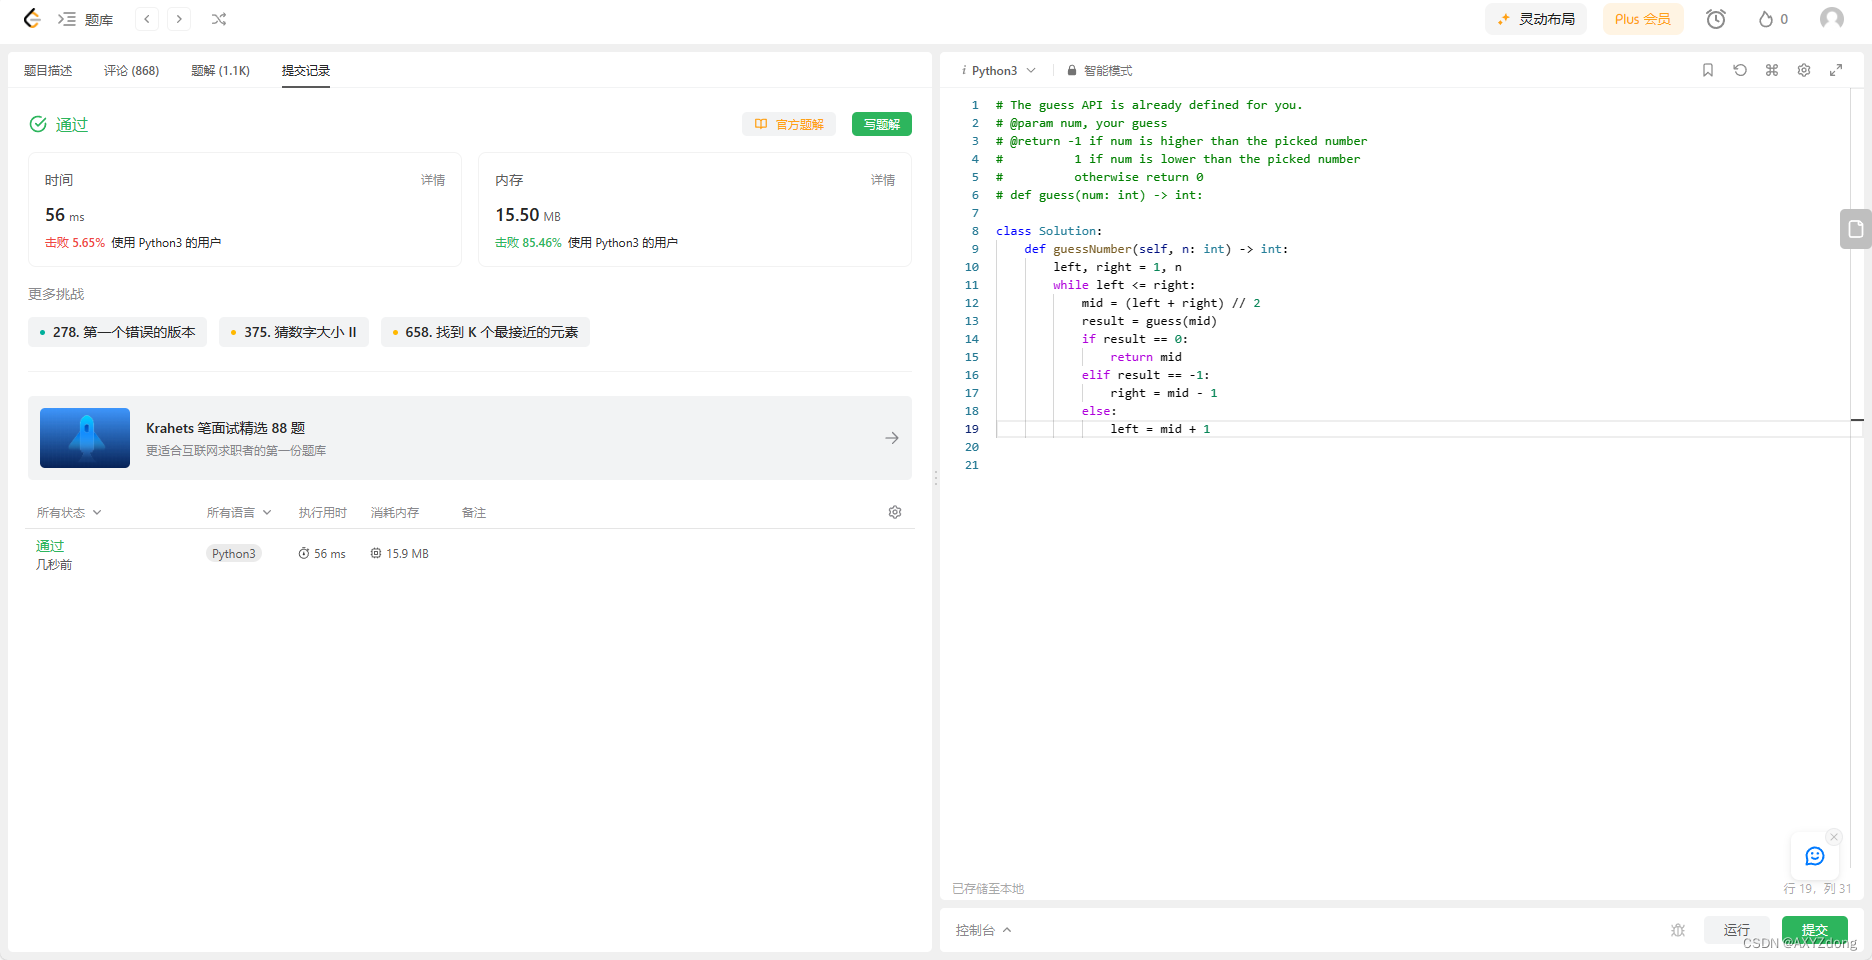1872x960 pixels.
Task: Expand the 所有语言 filter dropdown
Action: pos(239,513)
